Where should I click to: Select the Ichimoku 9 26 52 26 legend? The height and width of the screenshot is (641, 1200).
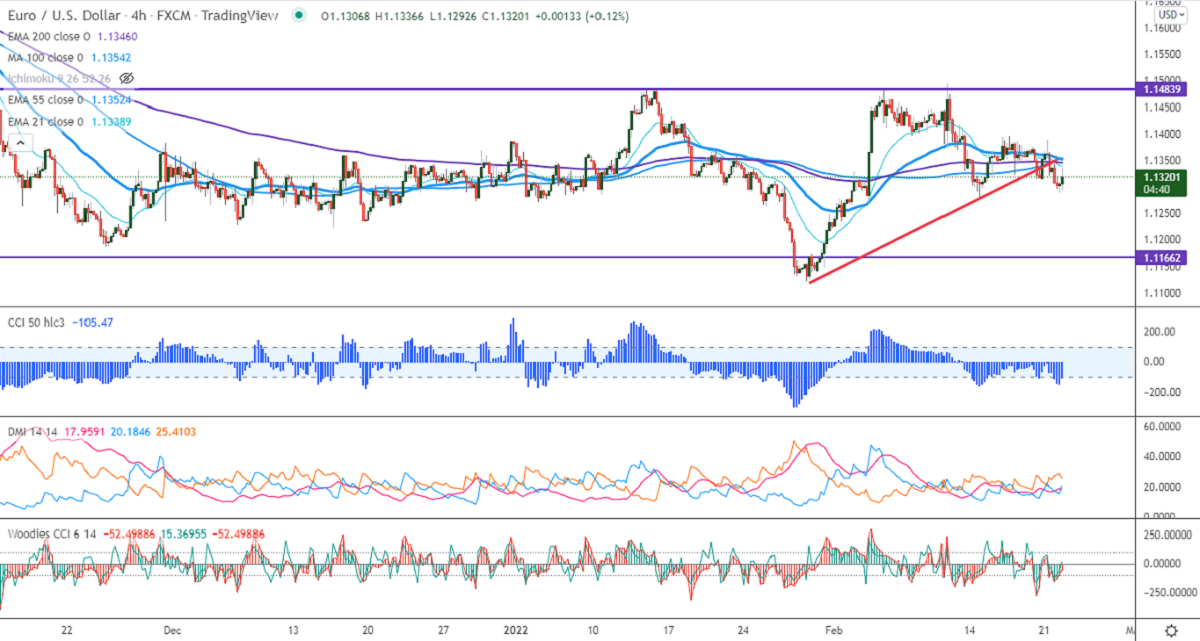(x=58, y=77)
